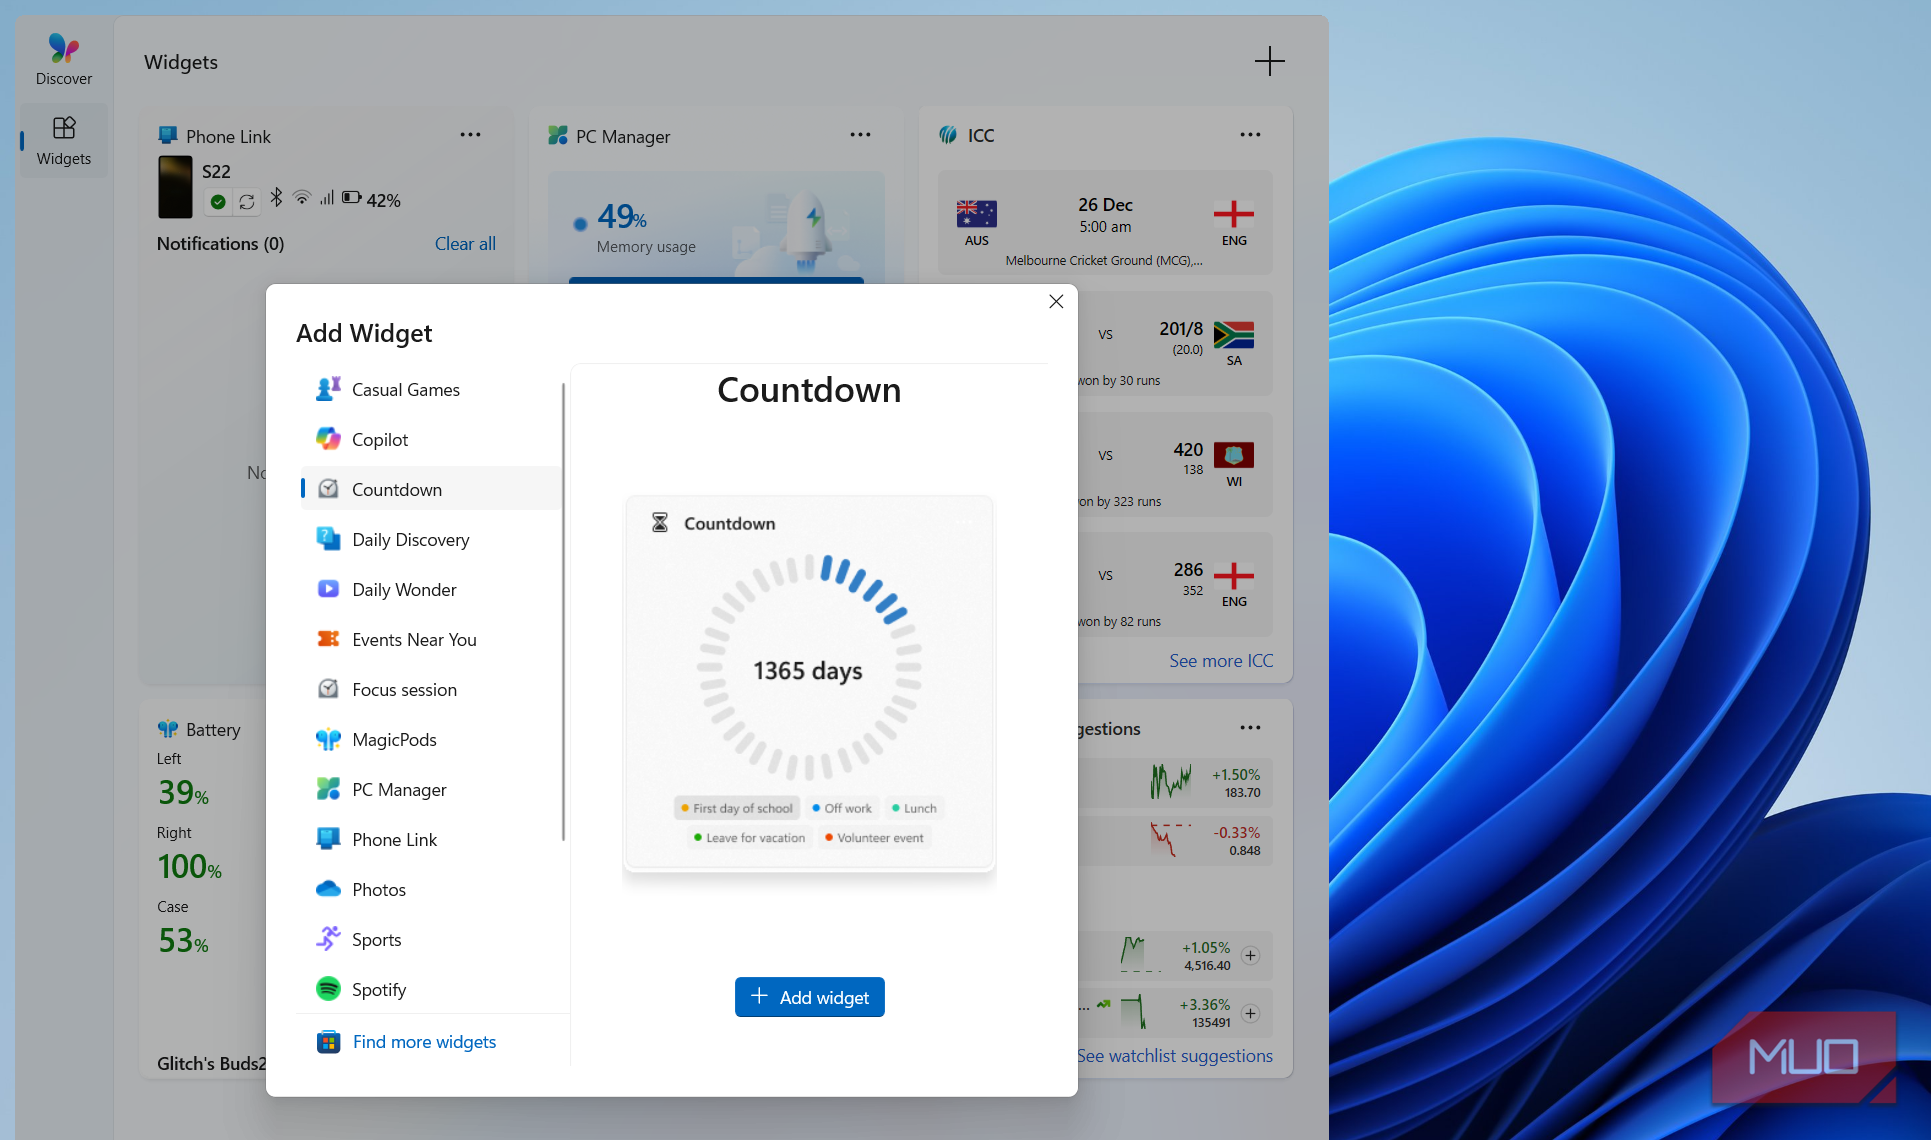
Task: Select Daily Discovery widget entry
Action: tap(431, 539)
